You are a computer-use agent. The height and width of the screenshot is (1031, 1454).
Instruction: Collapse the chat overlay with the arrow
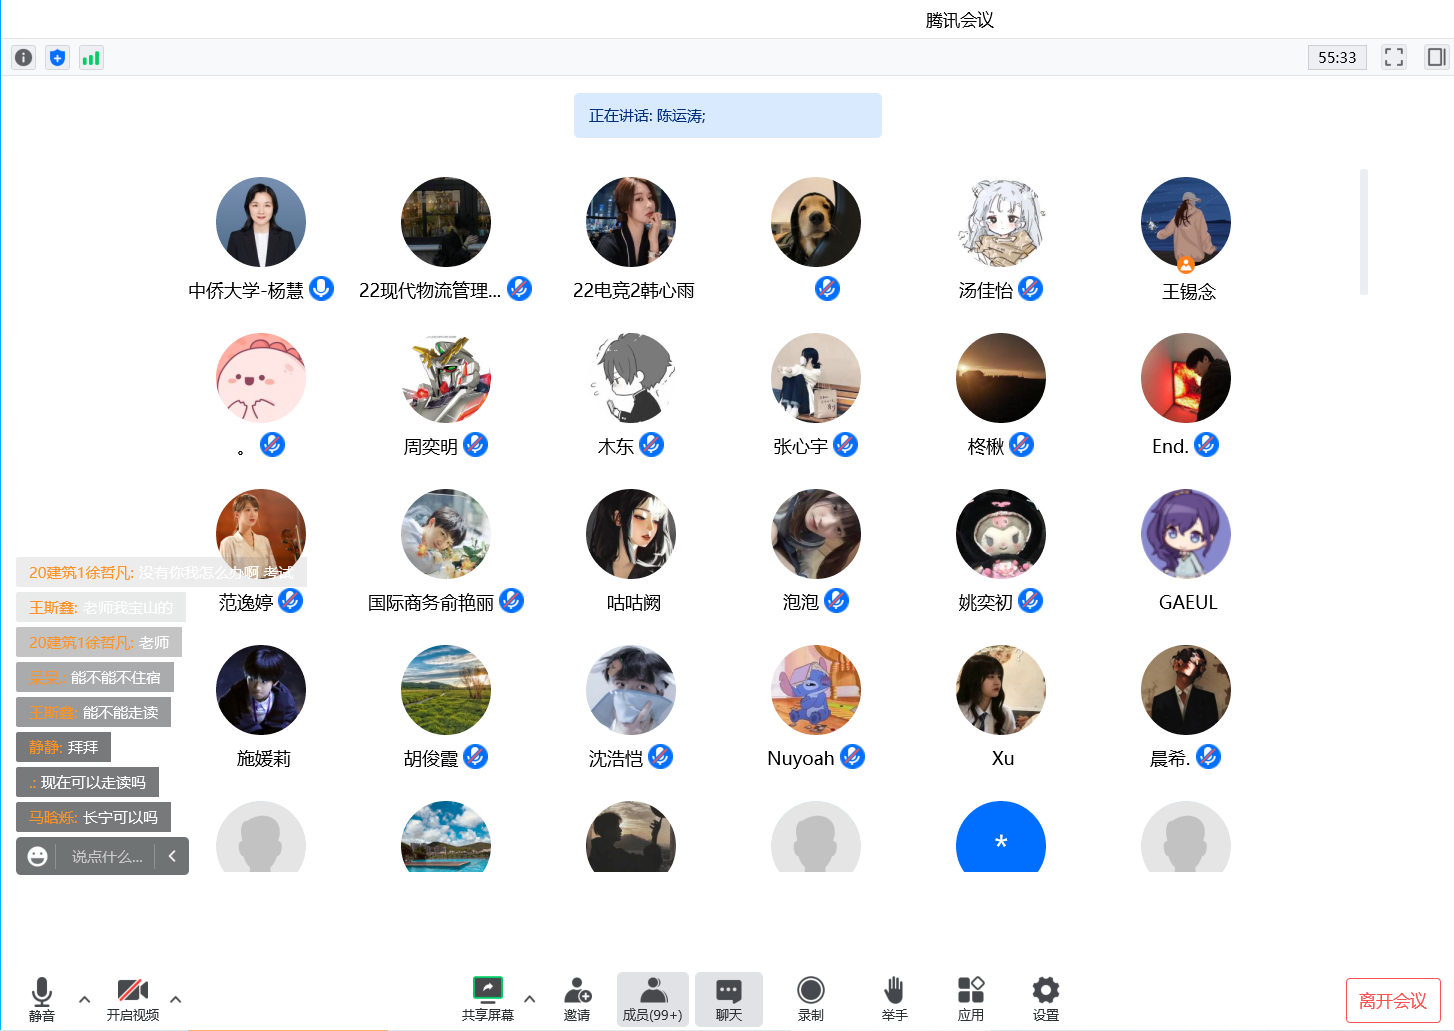[172, 856]
